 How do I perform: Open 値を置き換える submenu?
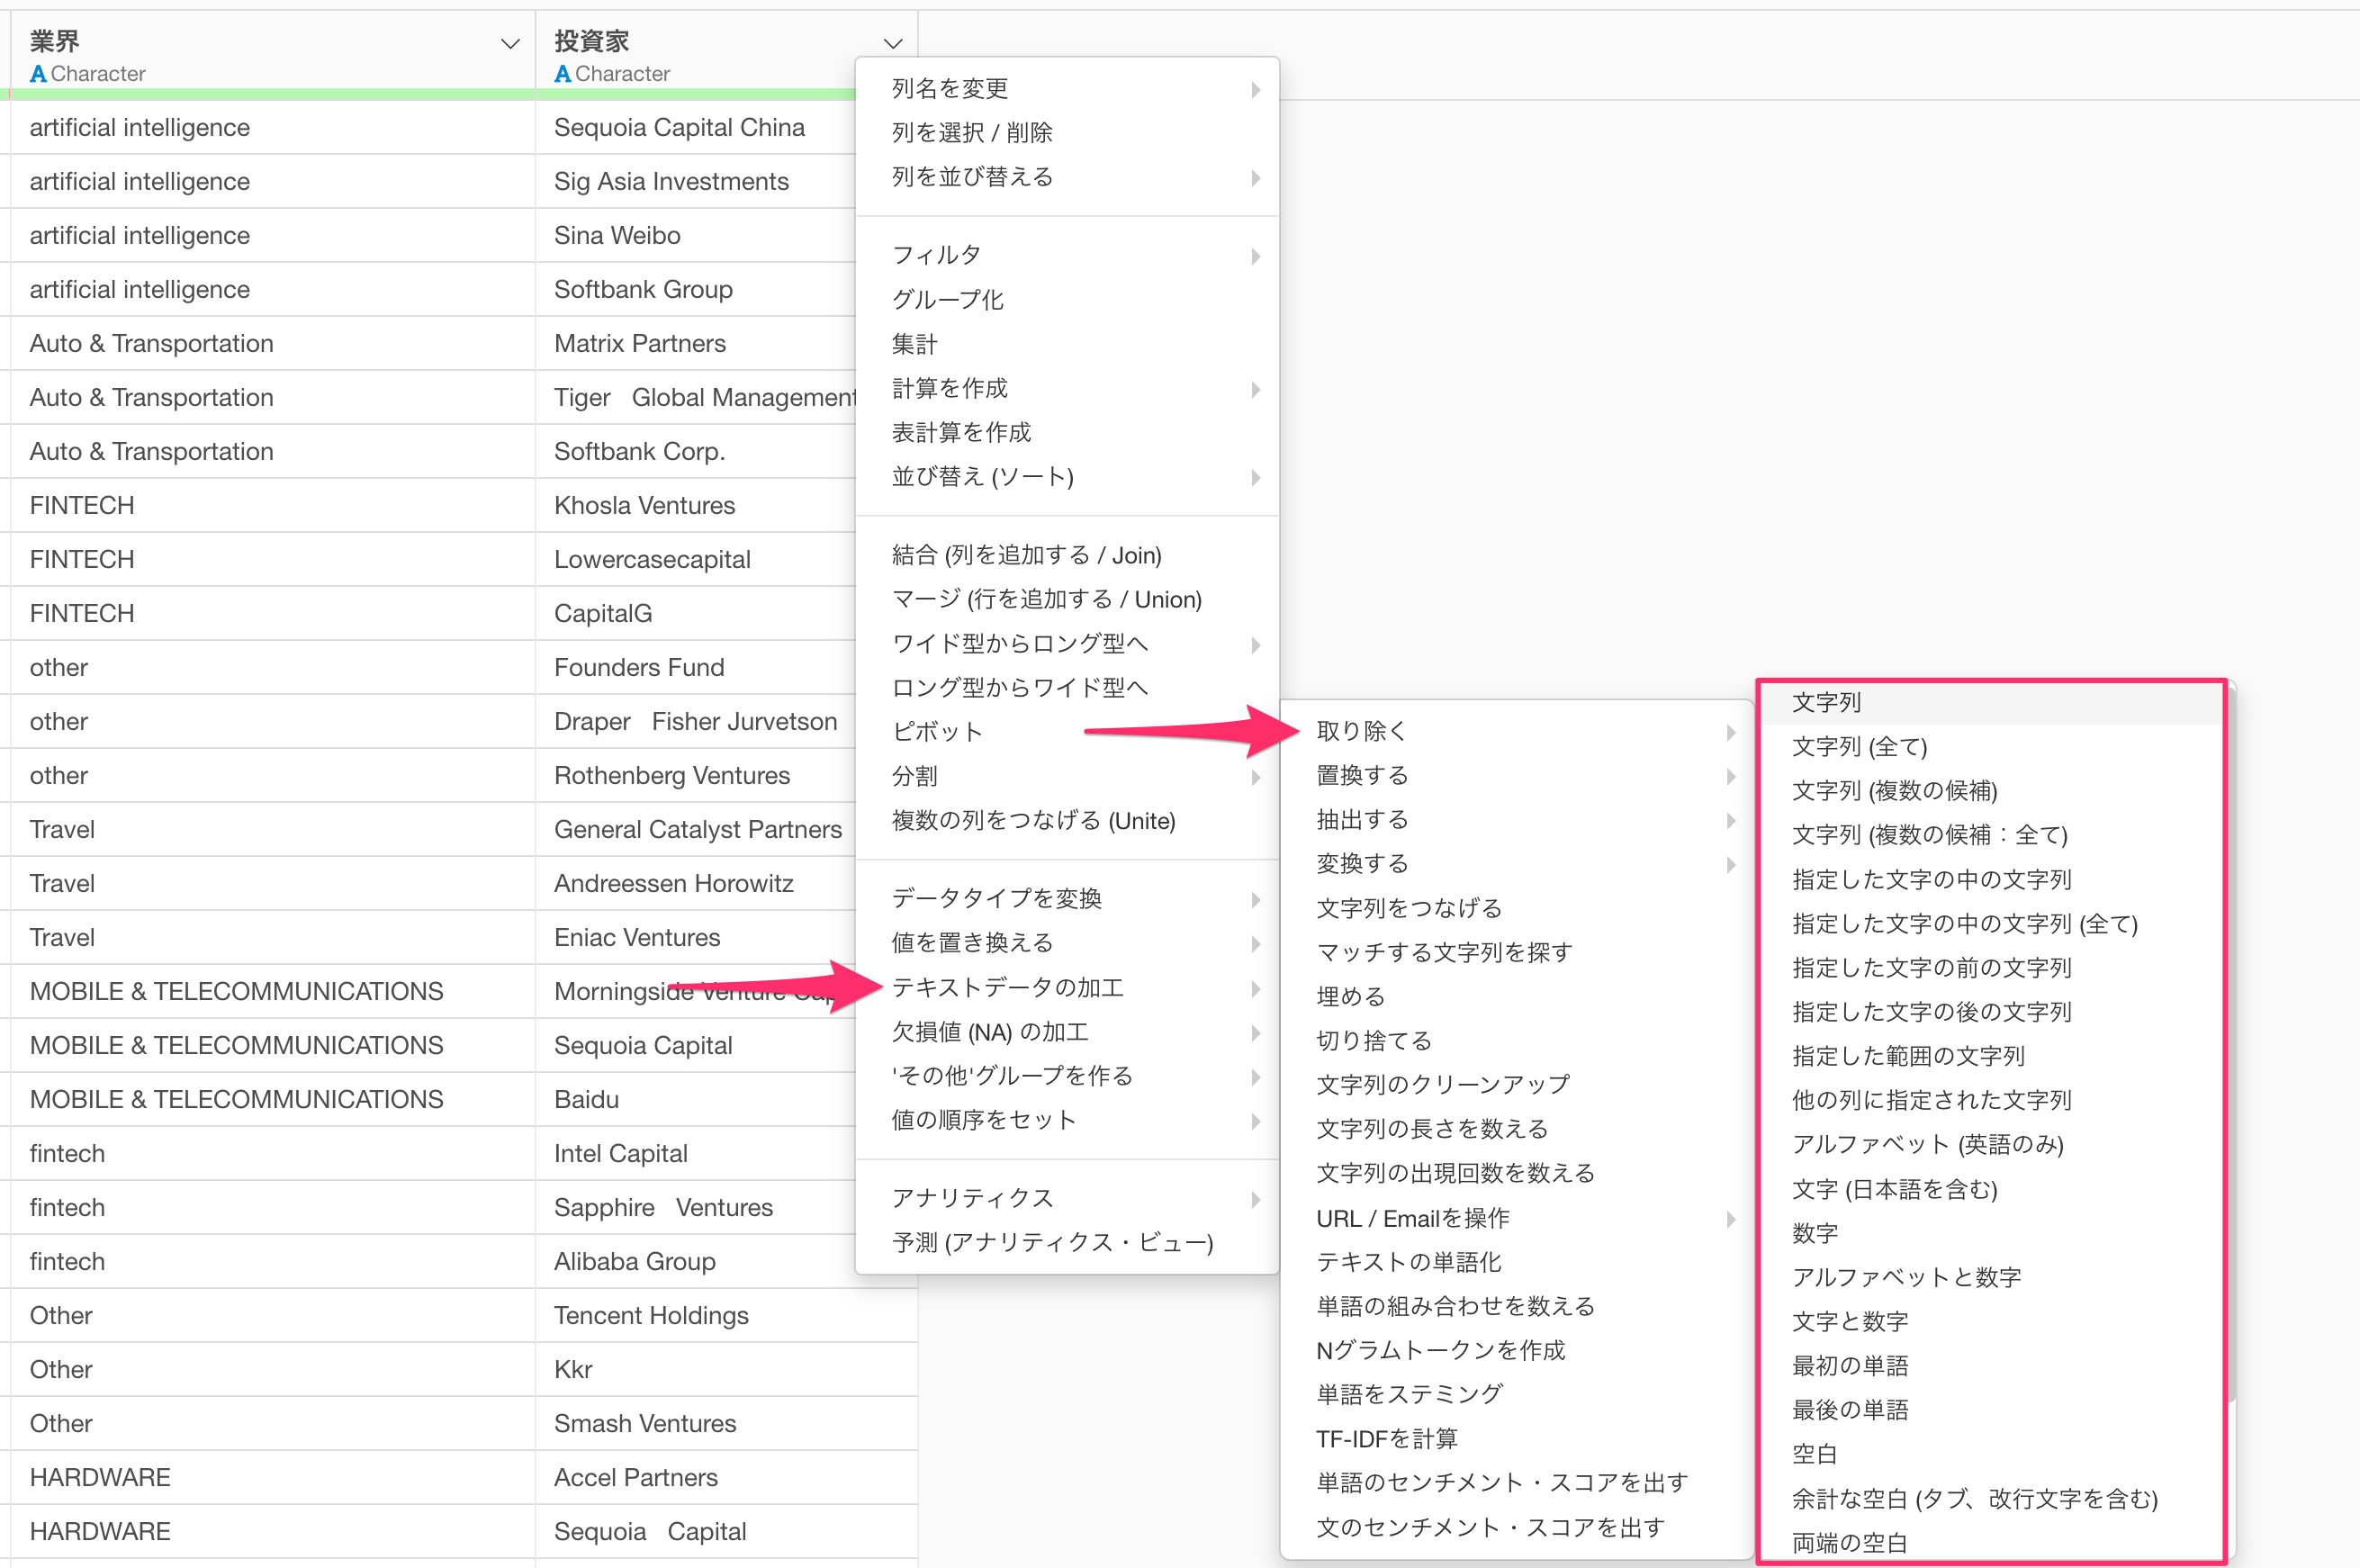[1067, 943]
